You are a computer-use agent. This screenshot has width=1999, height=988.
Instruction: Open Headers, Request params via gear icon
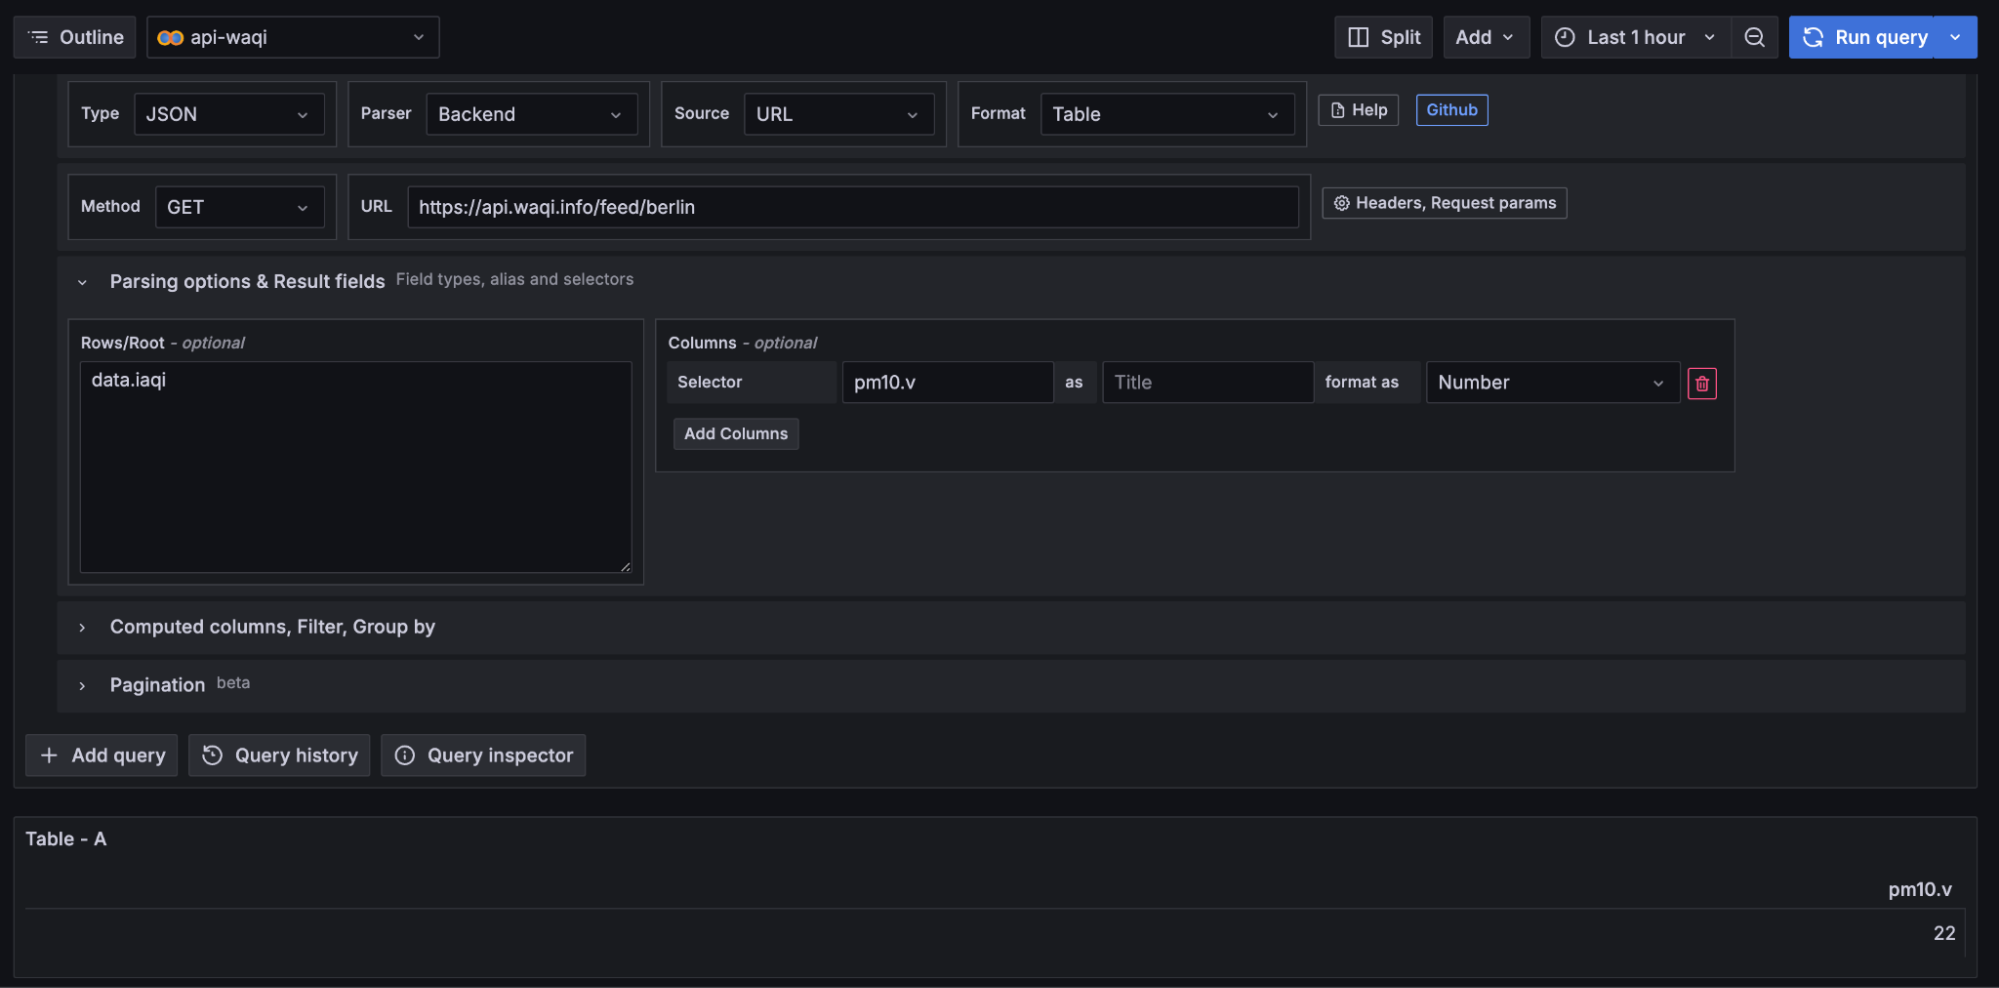tap(1341, 203)
